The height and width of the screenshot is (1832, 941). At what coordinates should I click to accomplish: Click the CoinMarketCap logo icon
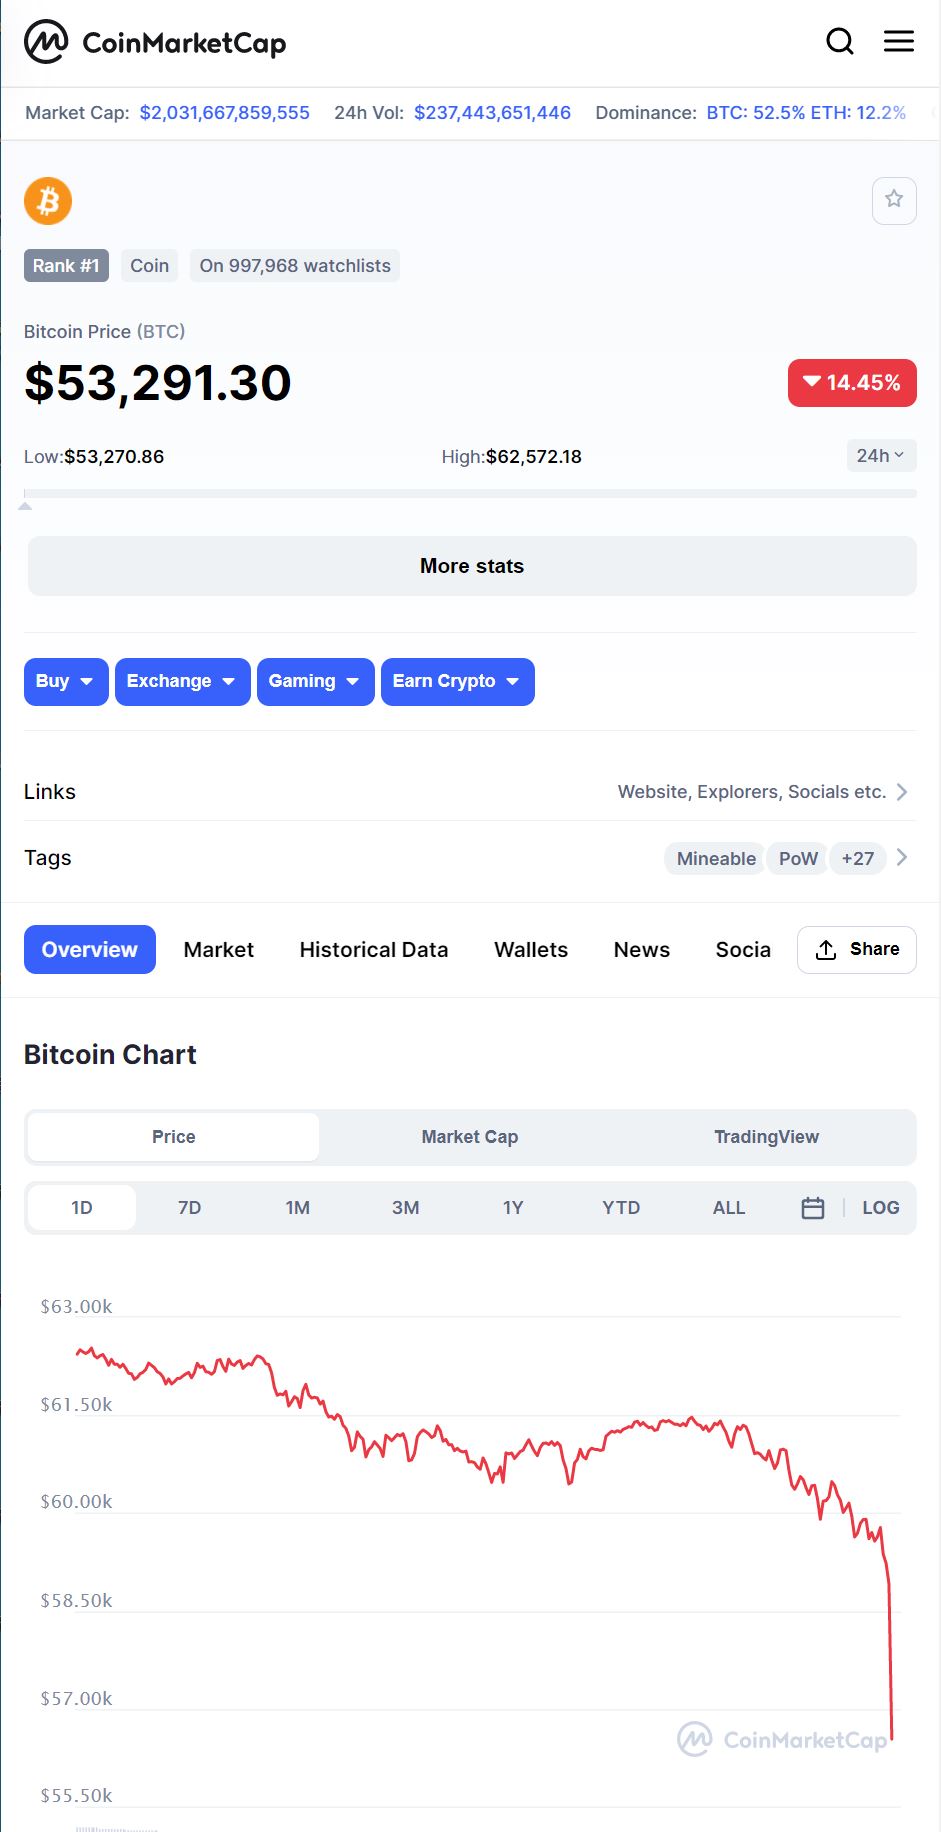click(46, 42)
